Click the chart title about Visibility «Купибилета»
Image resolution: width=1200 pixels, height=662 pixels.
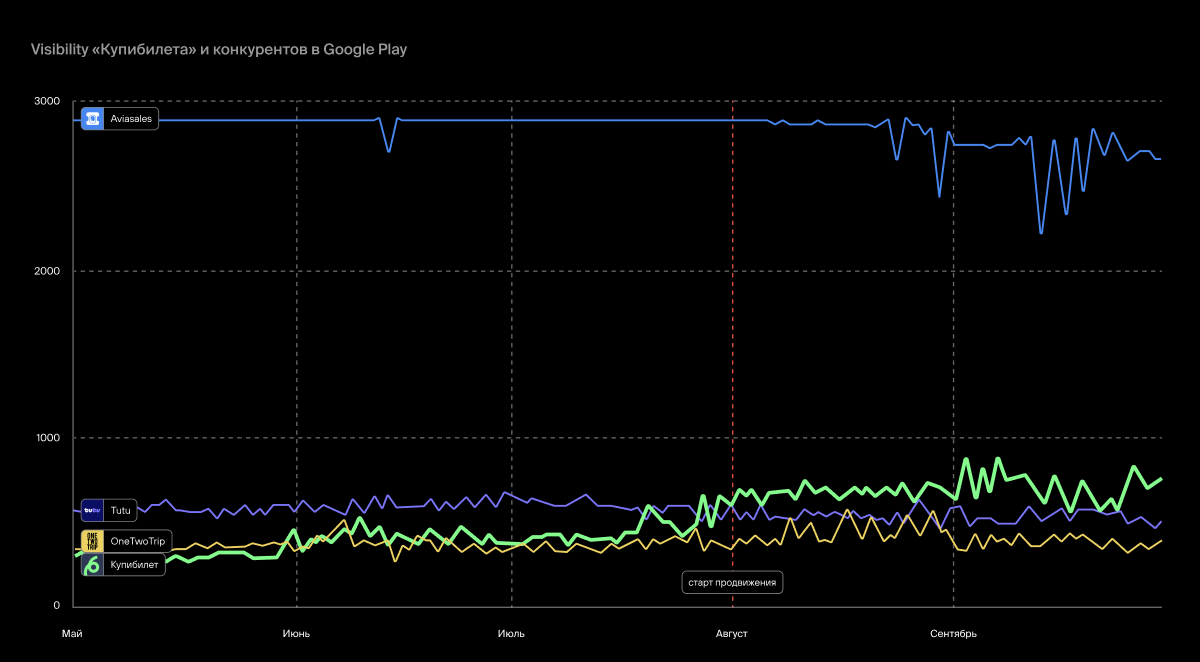pyautogui.click(x=219, y=48)
